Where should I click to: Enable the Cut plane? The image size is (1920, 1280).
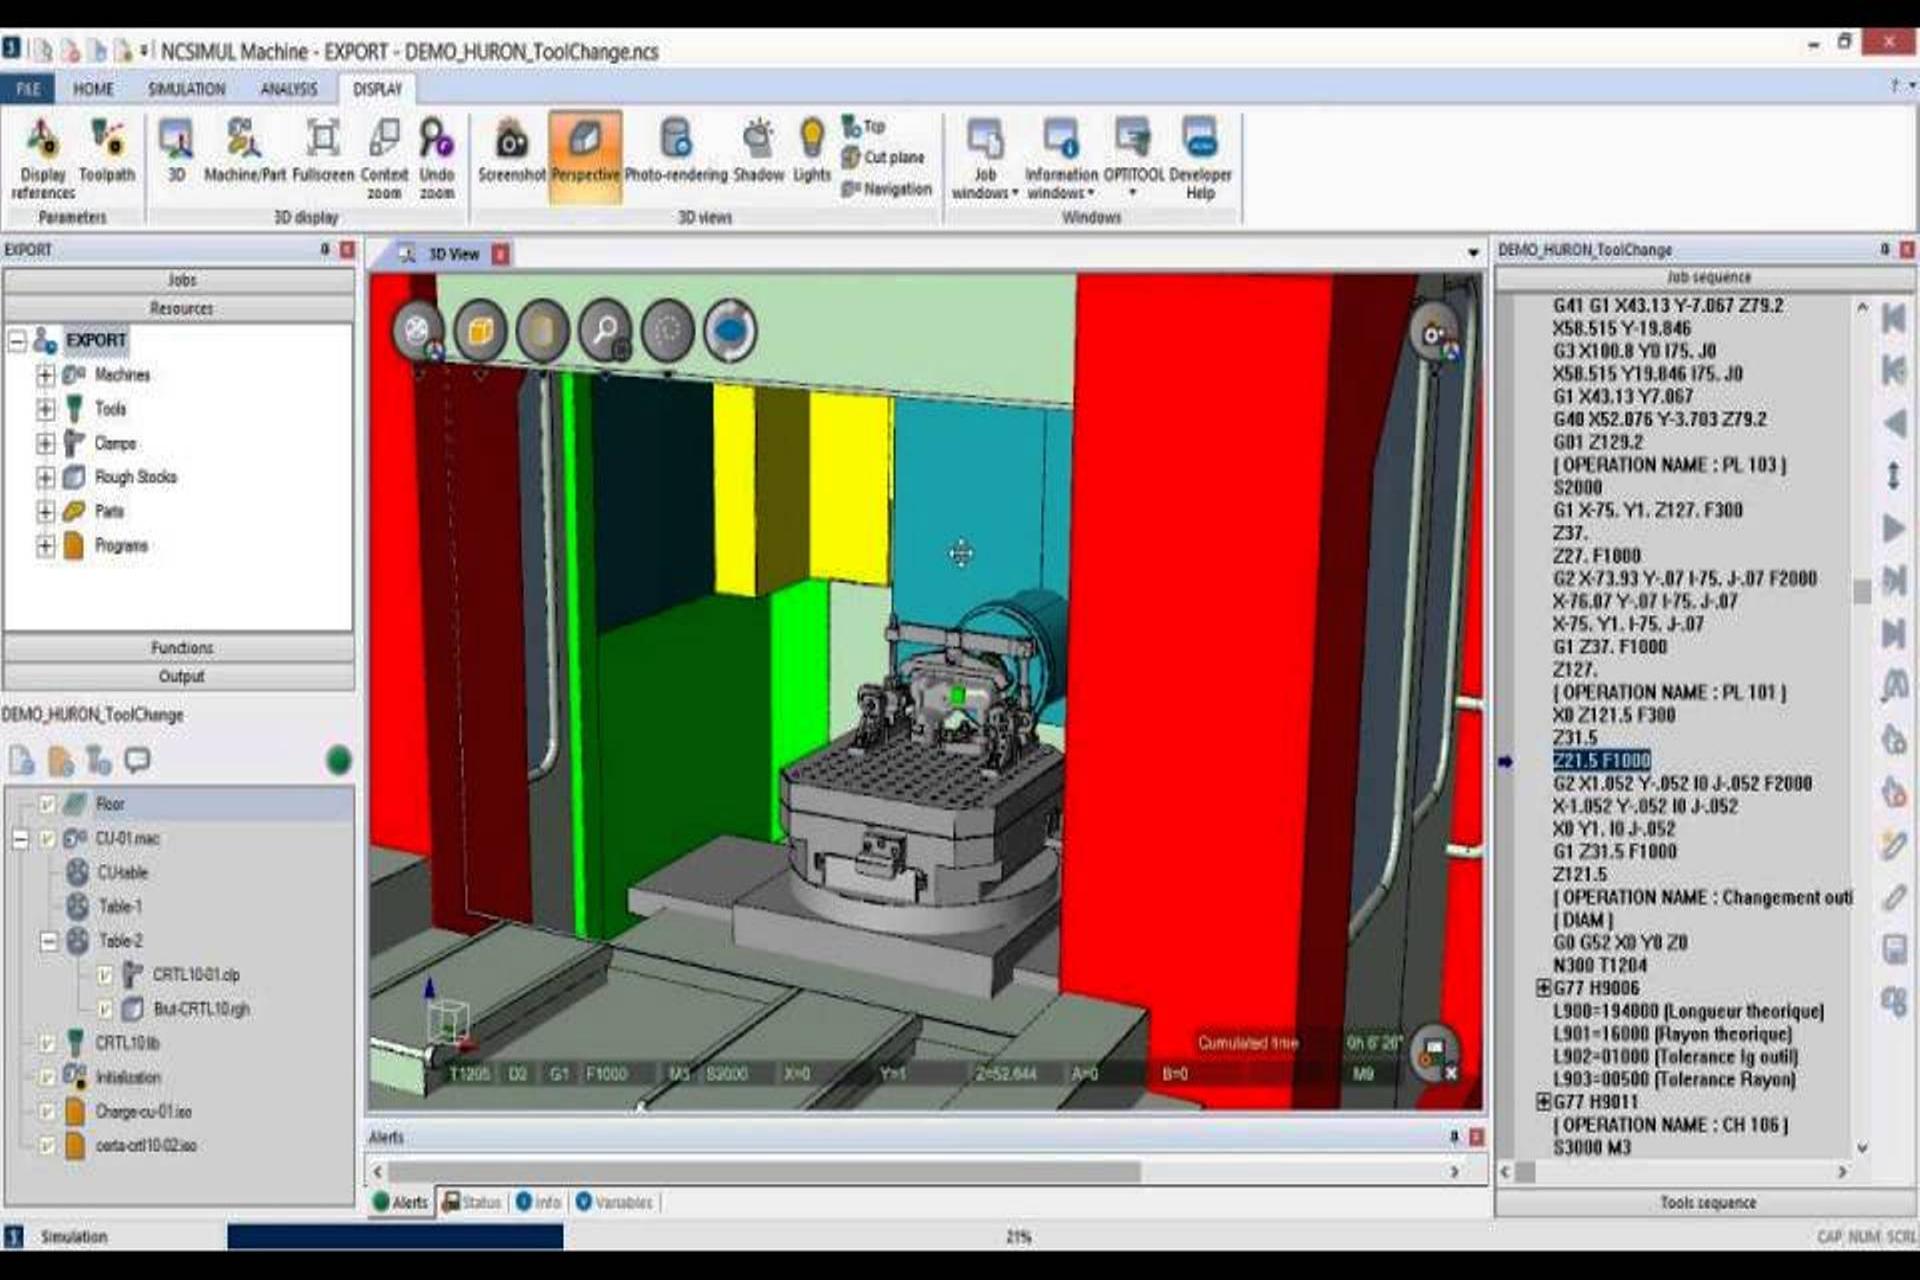click(883, 158)
